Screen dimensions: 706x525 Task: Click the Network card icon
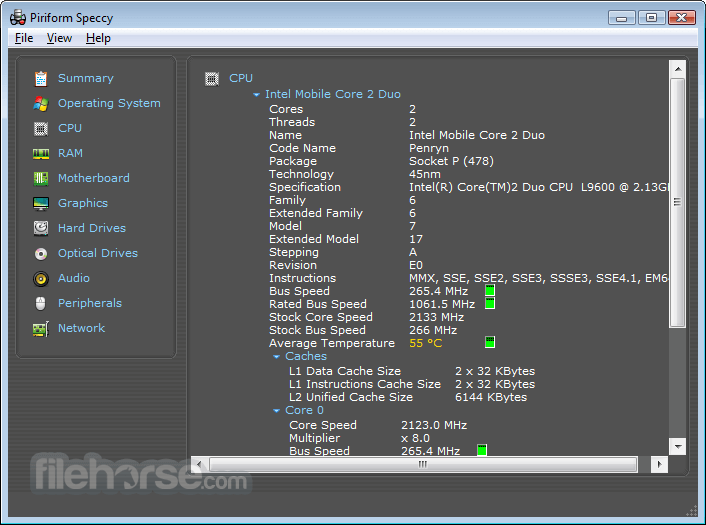tap(41, 329)
